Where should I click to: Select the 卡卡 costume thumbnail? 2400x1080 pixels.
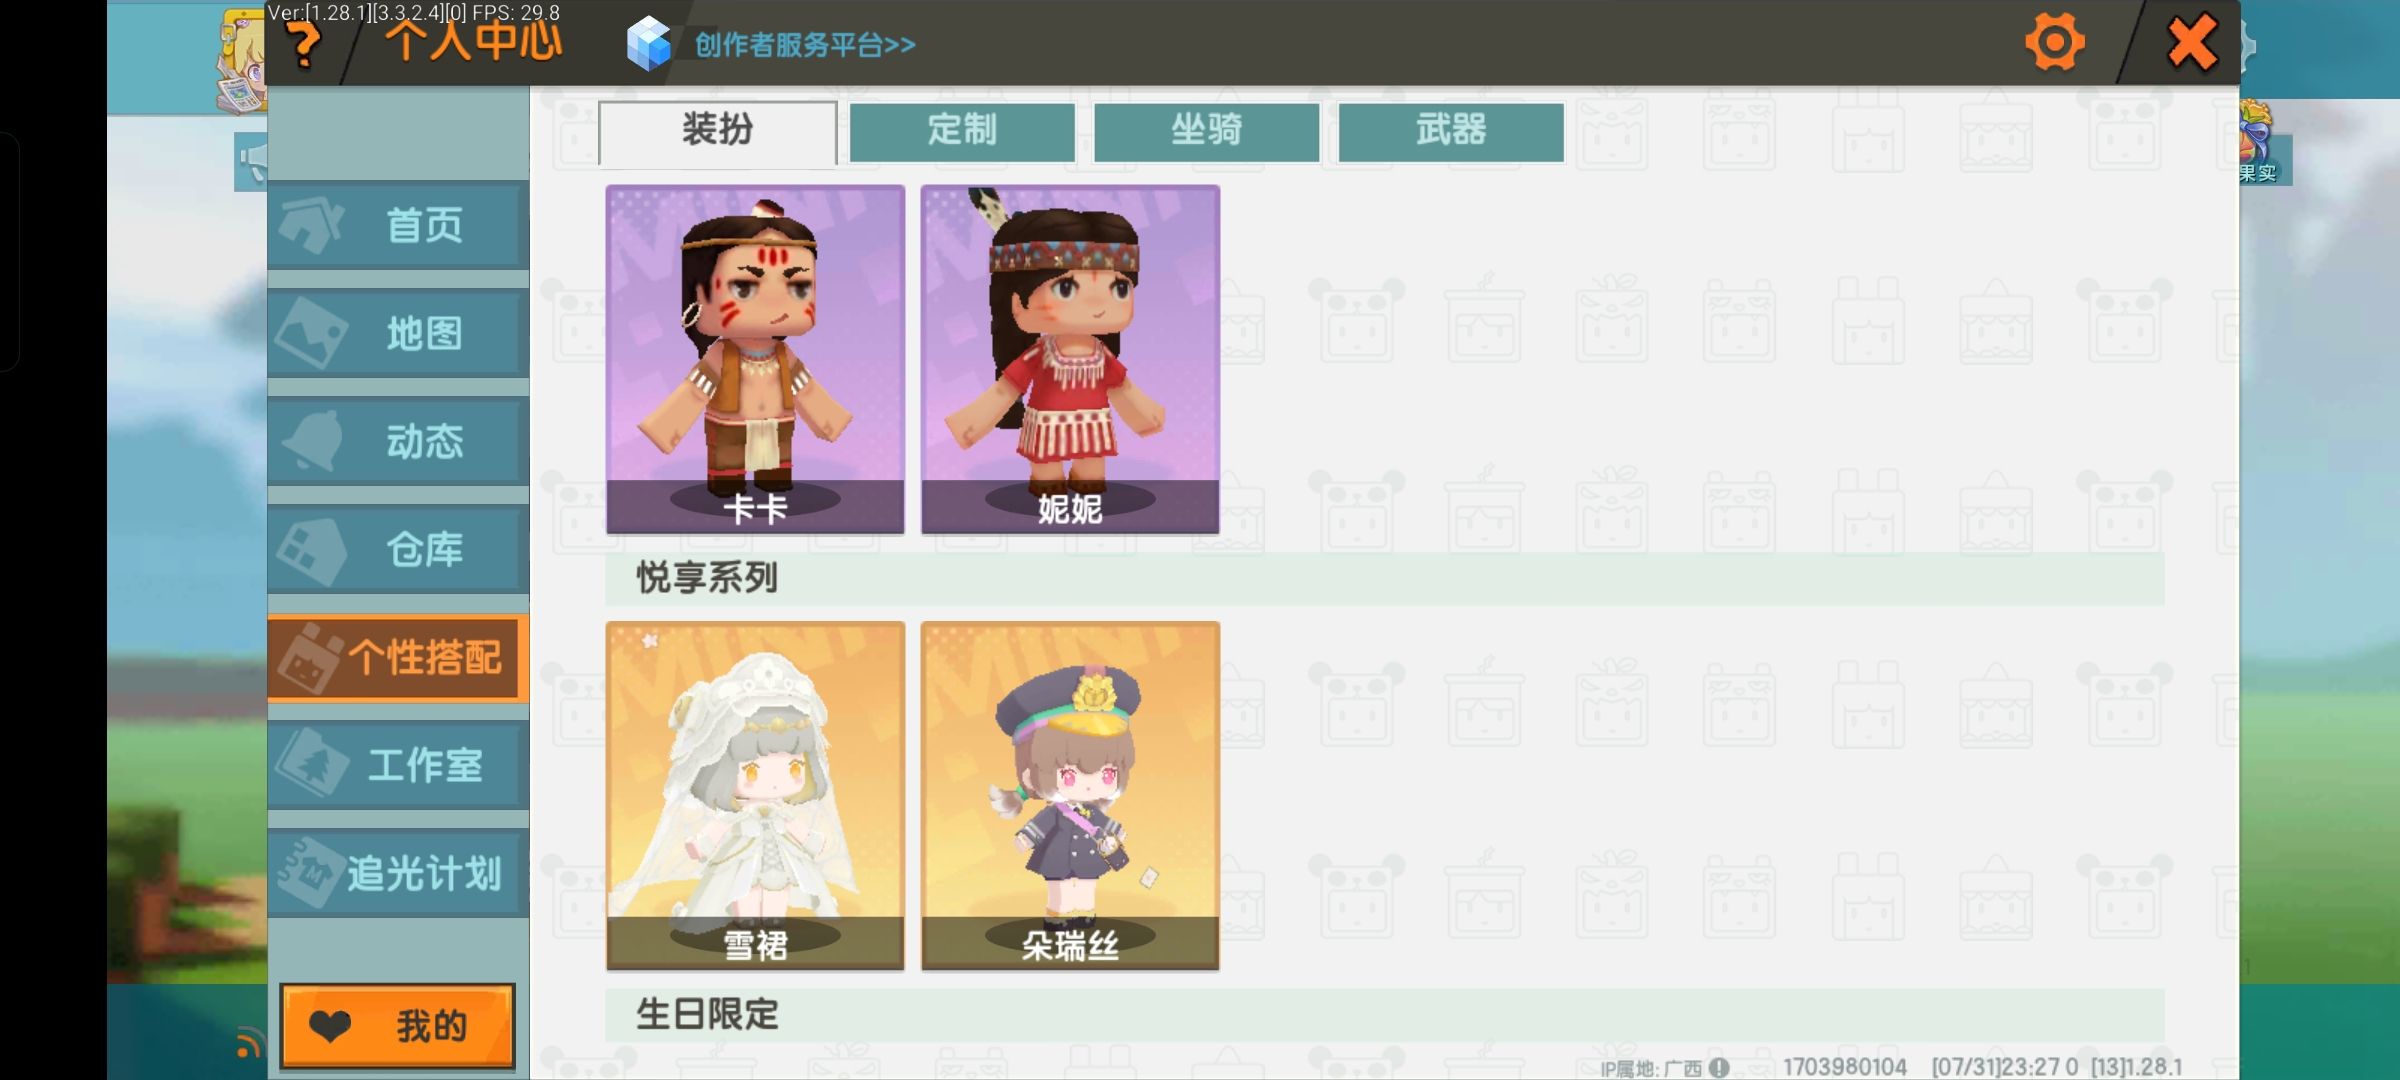tap(755, 359)
